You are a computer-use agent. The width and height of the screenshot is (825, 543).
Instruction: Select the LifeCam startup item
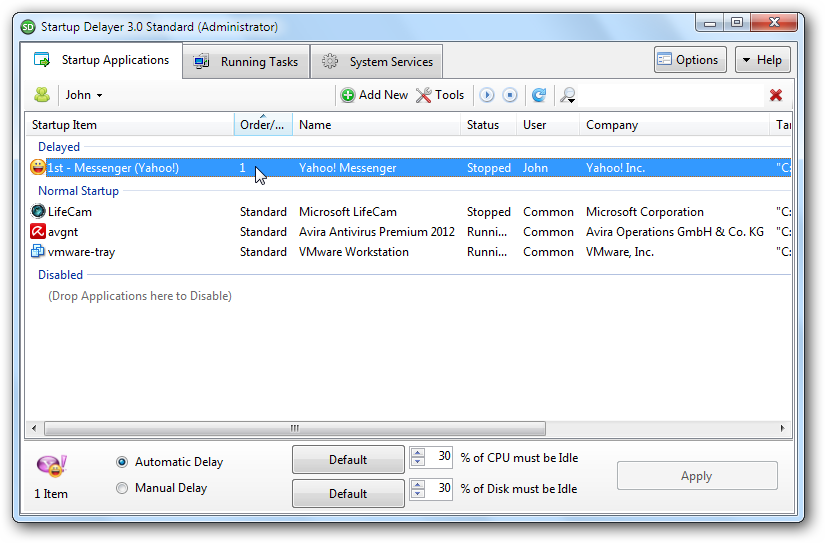69,212
